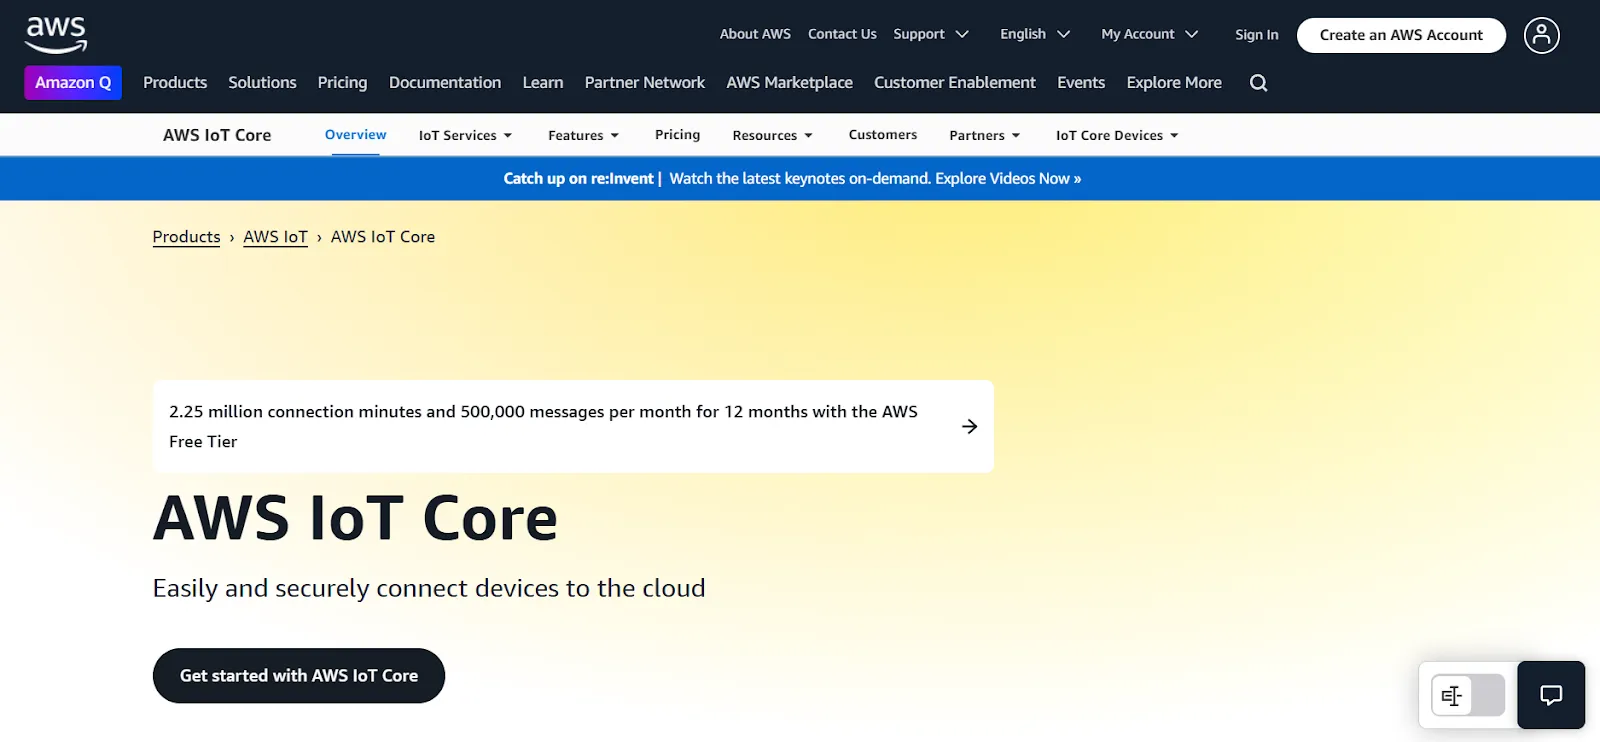Open the Learn menu

click(x=543, y=83)
